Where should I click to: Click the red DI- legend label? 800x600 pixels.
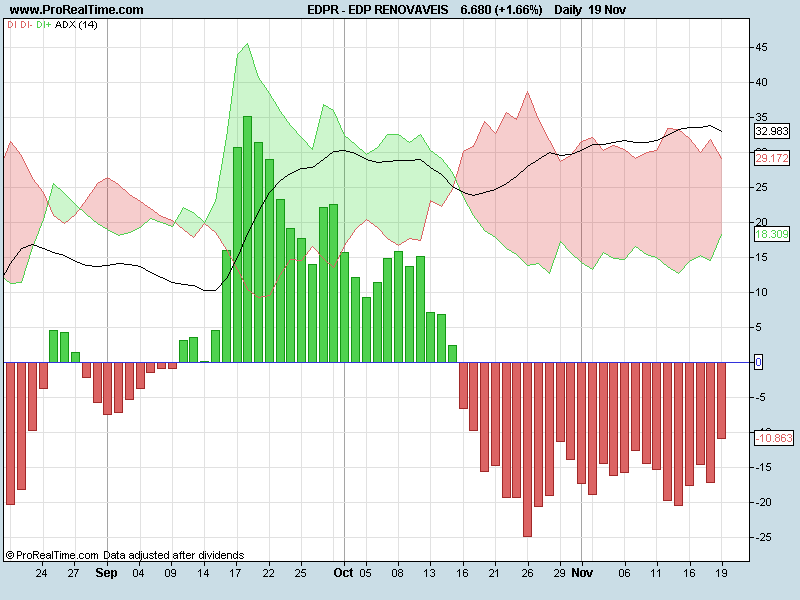[27, 24]
